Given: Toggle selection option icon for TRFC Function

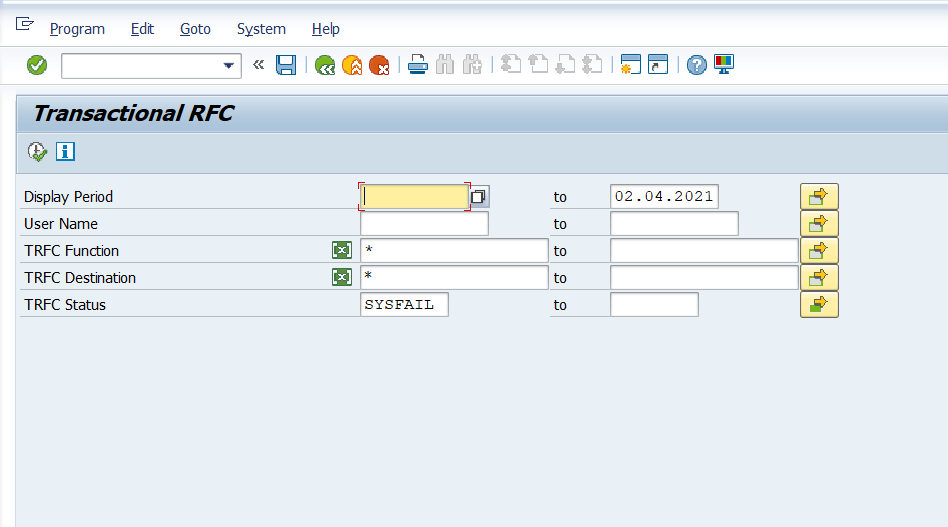Looking at the screenshot, I should pyautogui.click(x=342, y=250).
